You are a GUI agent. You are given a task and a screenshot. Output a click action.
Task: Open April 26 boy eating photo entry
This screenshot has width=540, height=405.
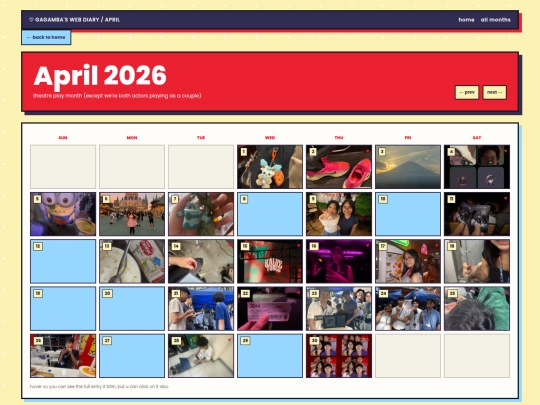(63, 356)
